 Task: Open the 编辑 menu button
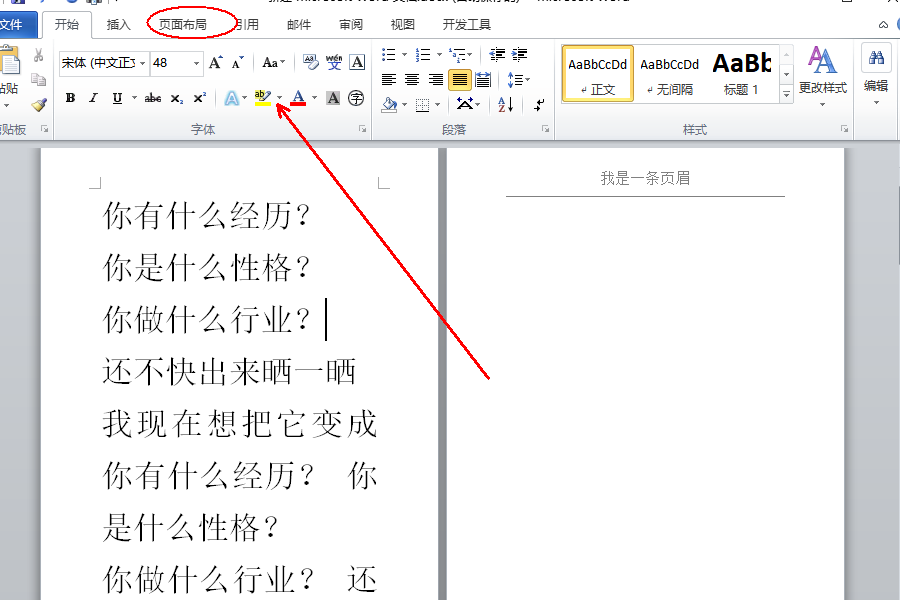pyautogui.click(x=876, y=74)
